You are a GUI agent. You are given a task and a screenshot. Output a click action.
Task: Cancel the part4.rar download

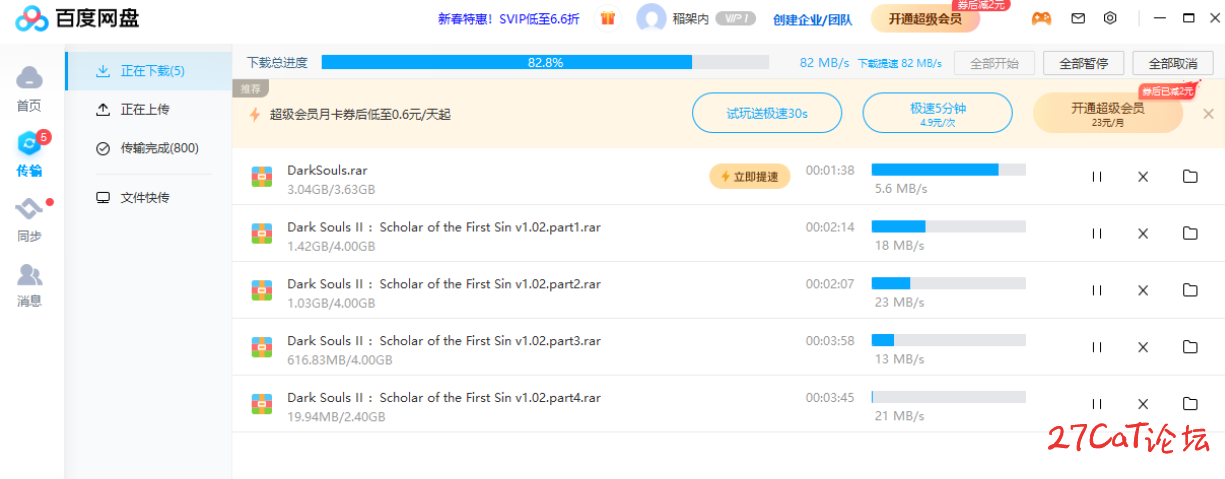click(1143, 404)
